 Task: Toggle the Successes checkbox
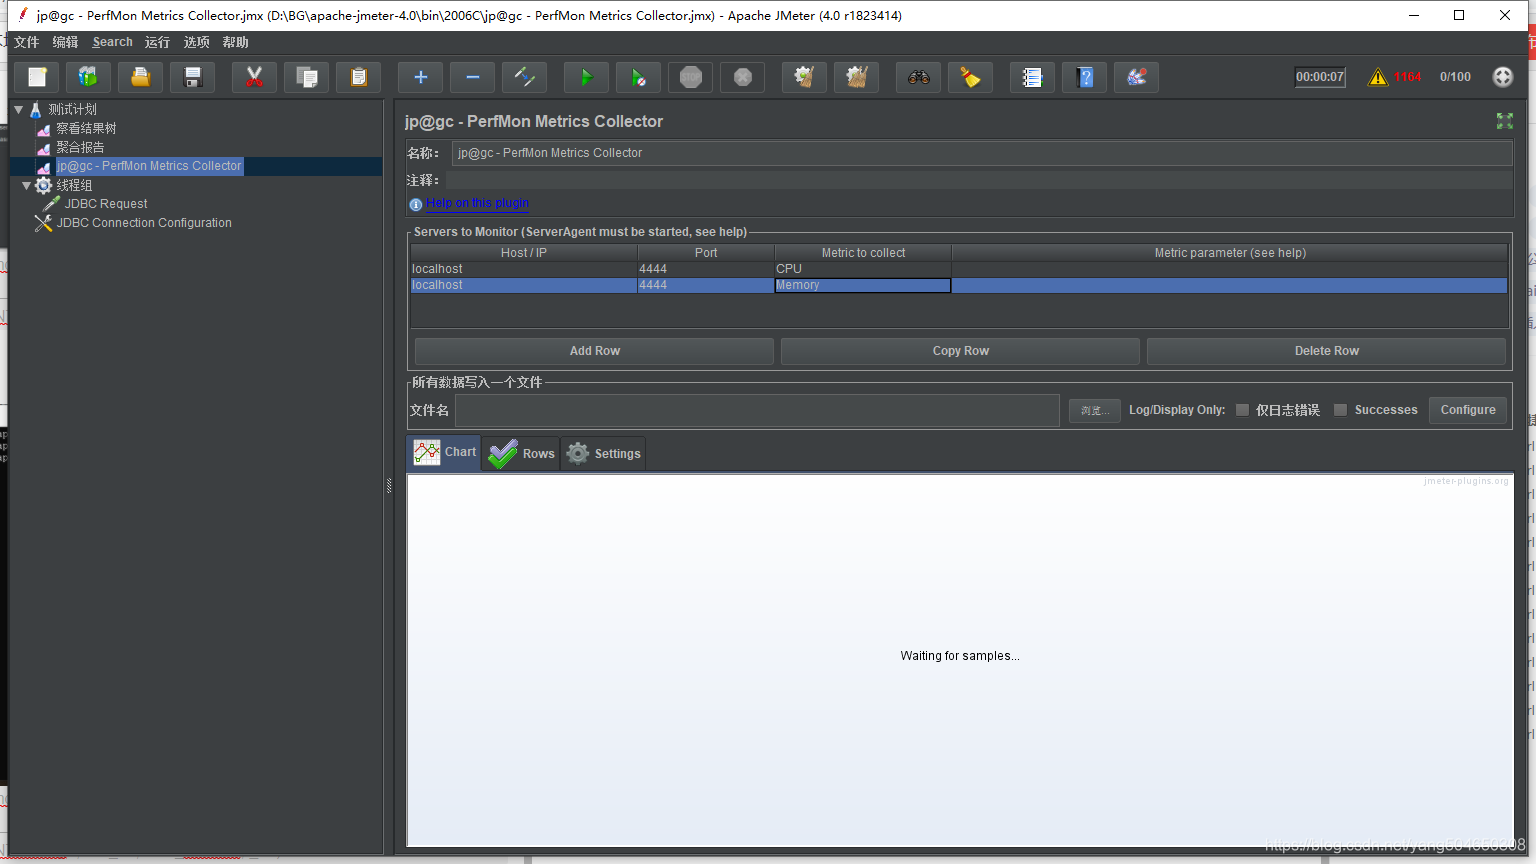point(1341,410)
